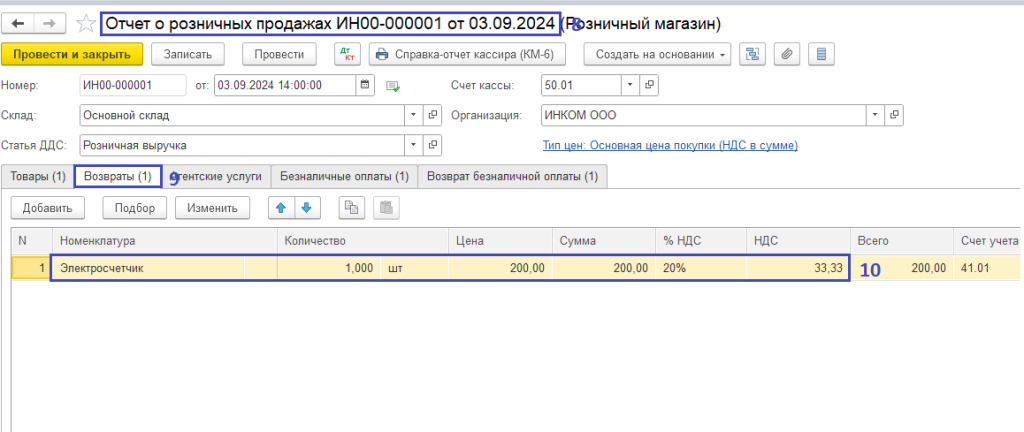The width and height of the screenshot is (1024, 432).
Task: Switch to the Безналичные оплаты (1) tab
Action: point(344,176)
